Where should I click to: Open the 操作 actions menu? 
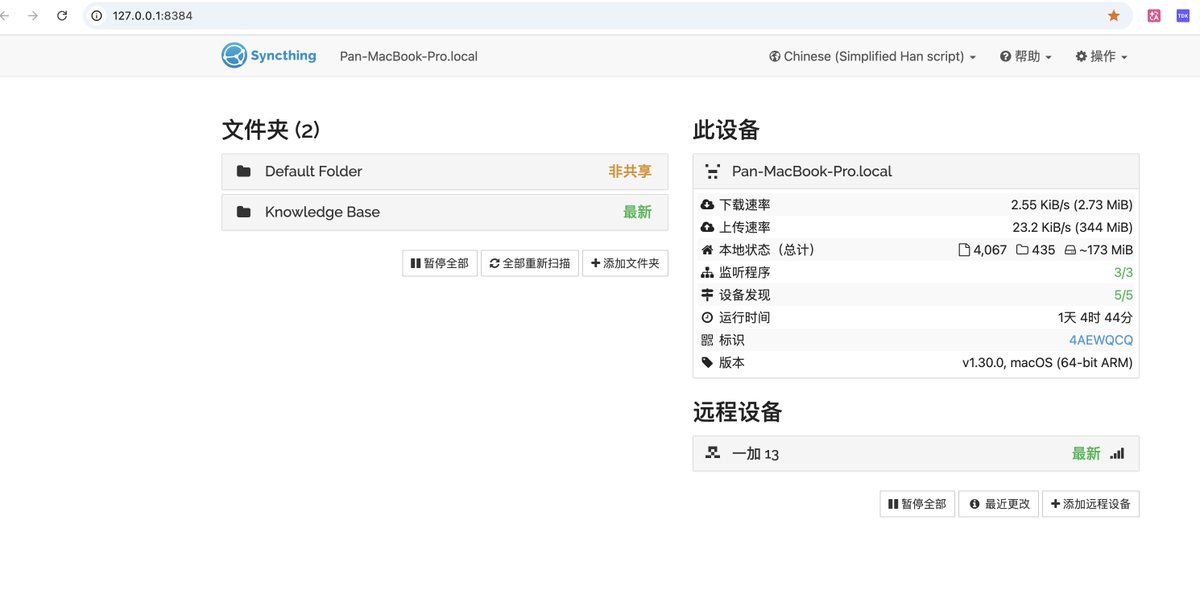1101,57
